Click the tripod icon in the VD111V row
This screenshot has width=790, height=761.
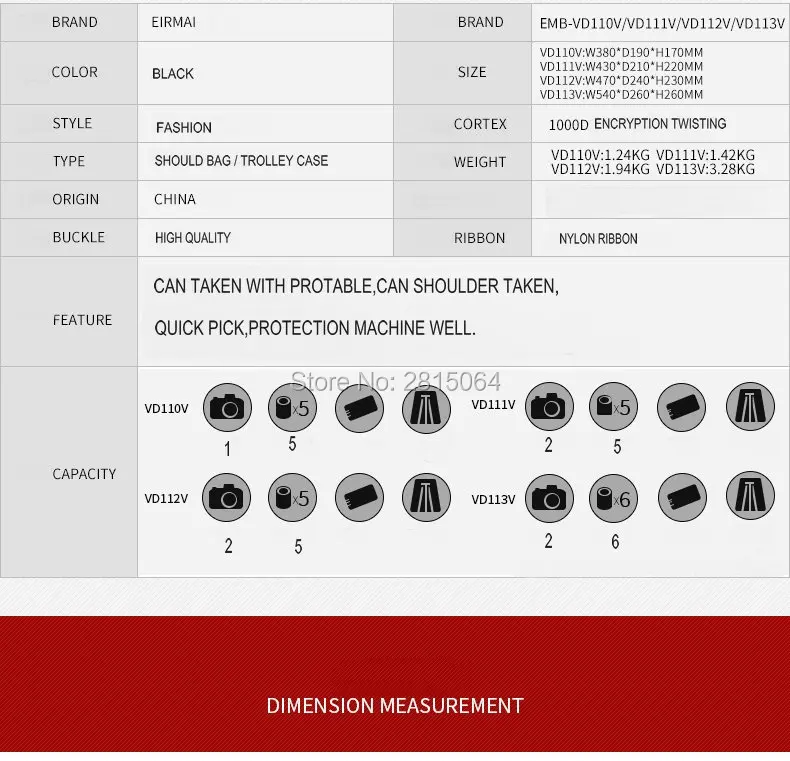750,407
